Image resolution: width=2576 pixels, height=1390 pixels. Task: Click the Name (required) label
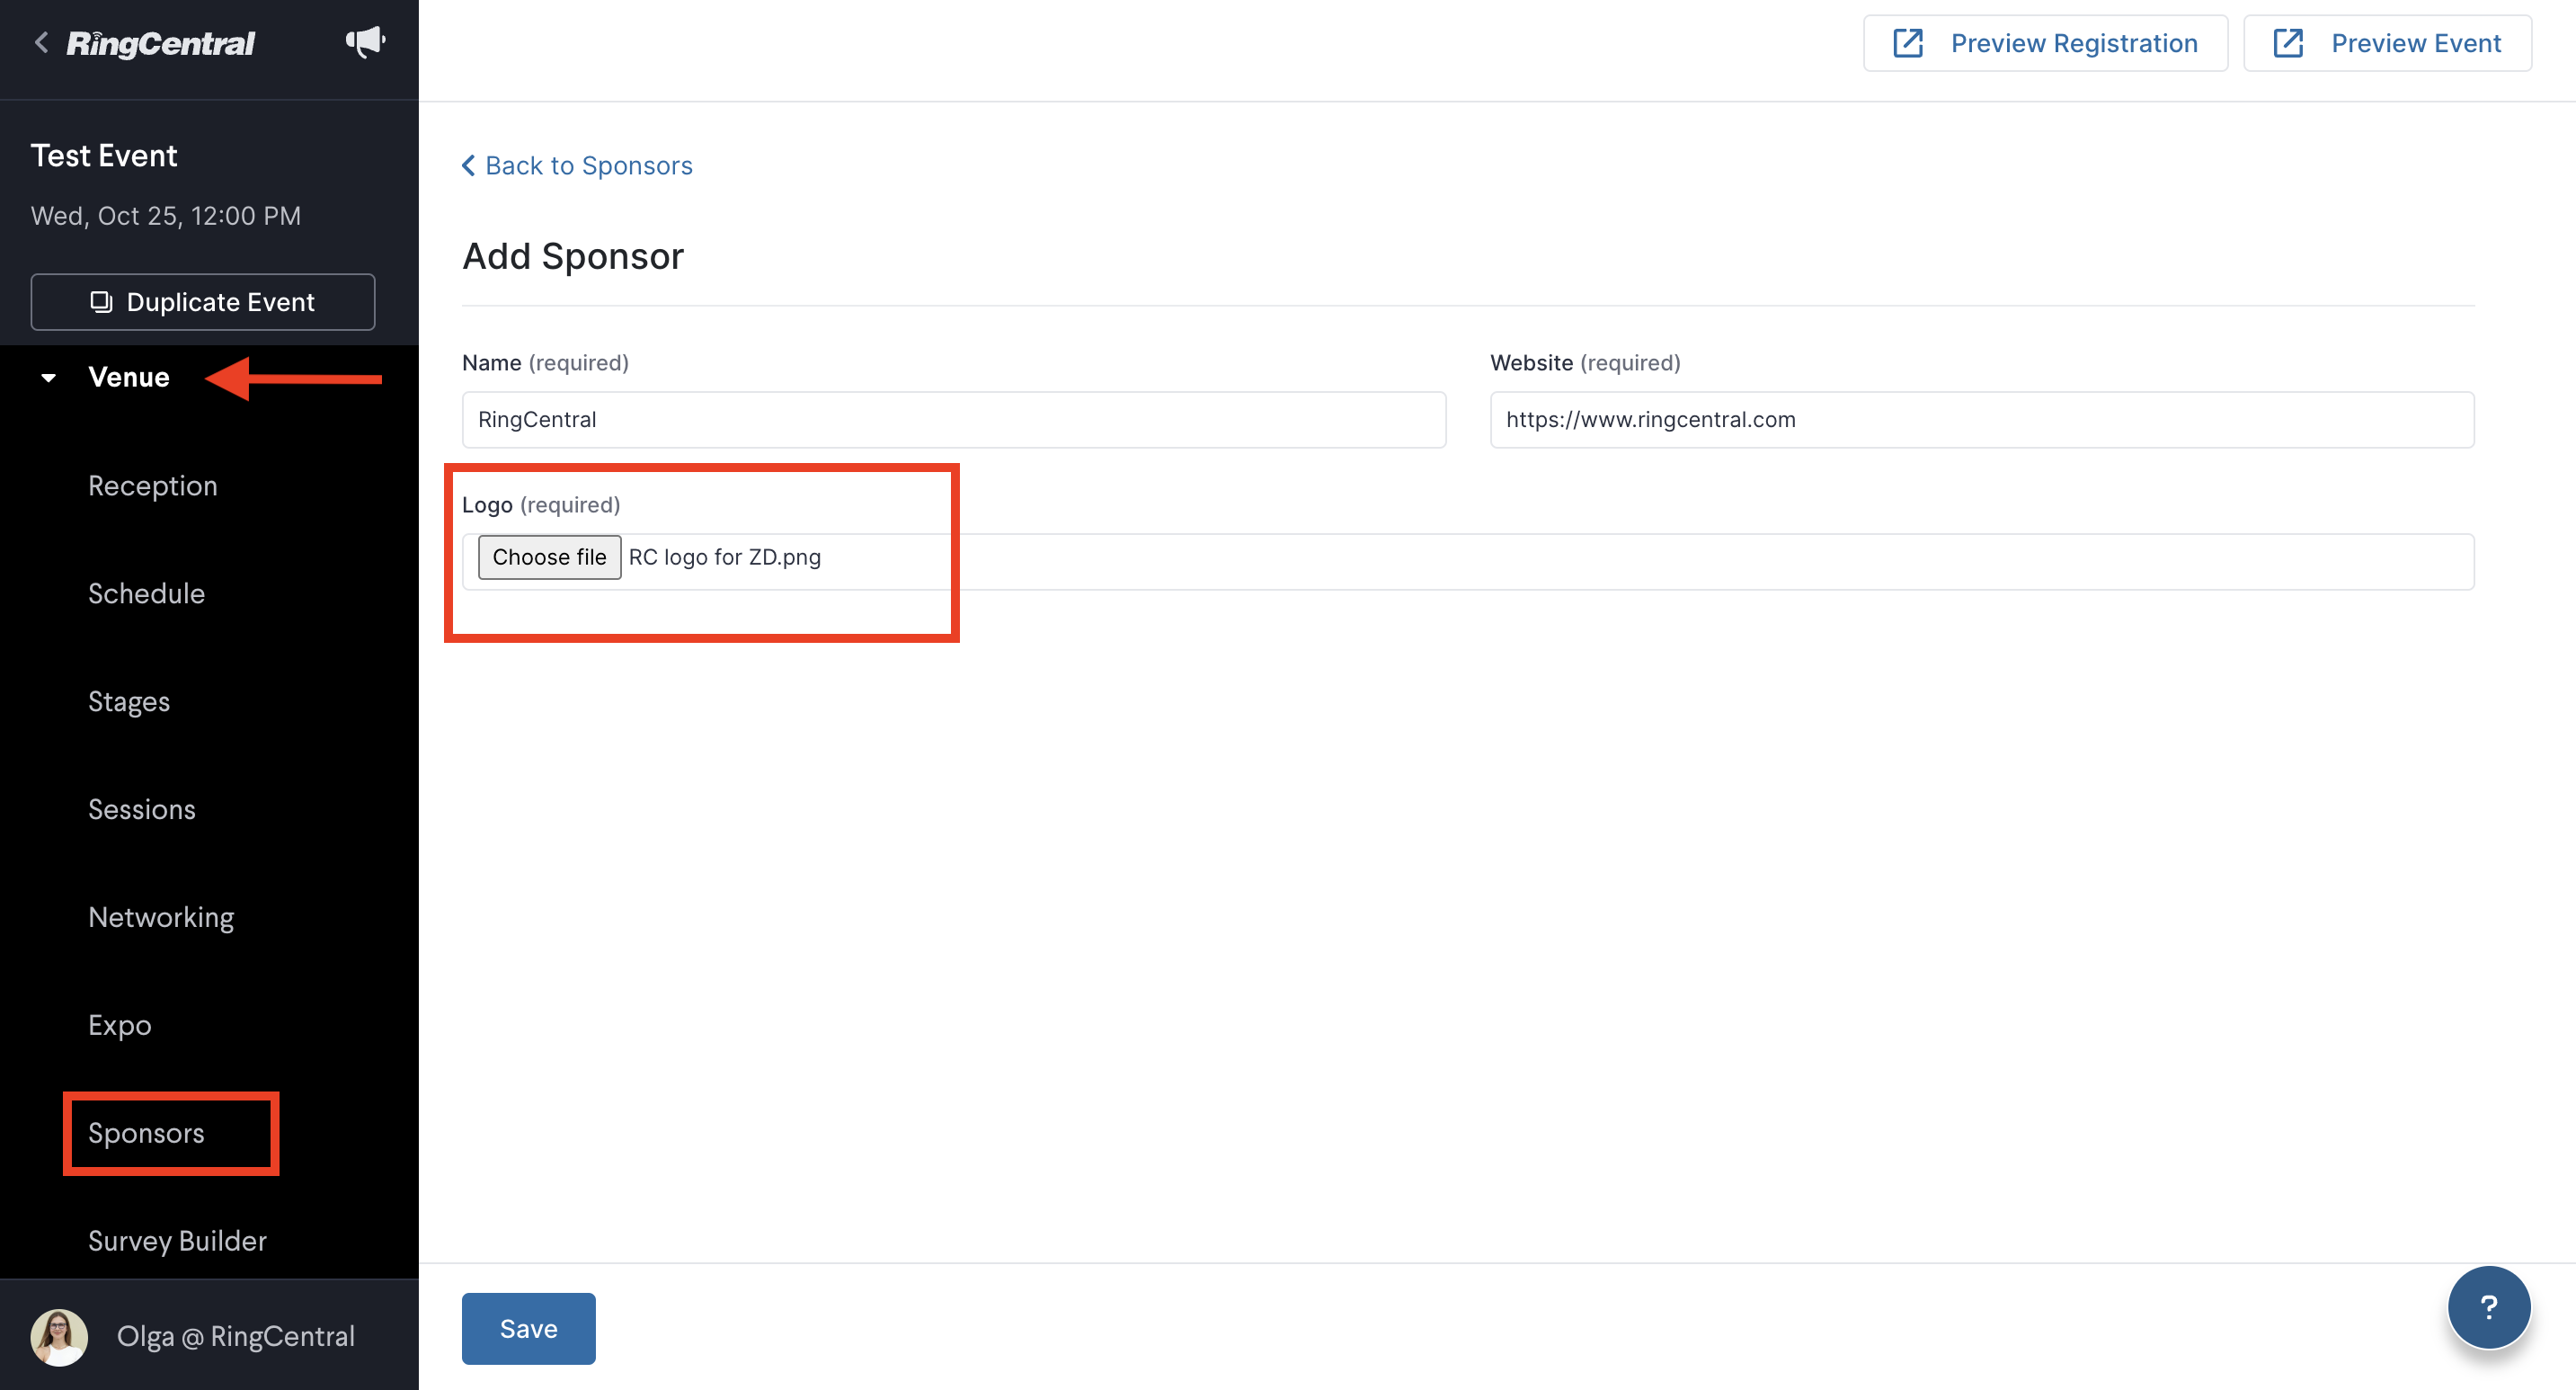(545, 363)
